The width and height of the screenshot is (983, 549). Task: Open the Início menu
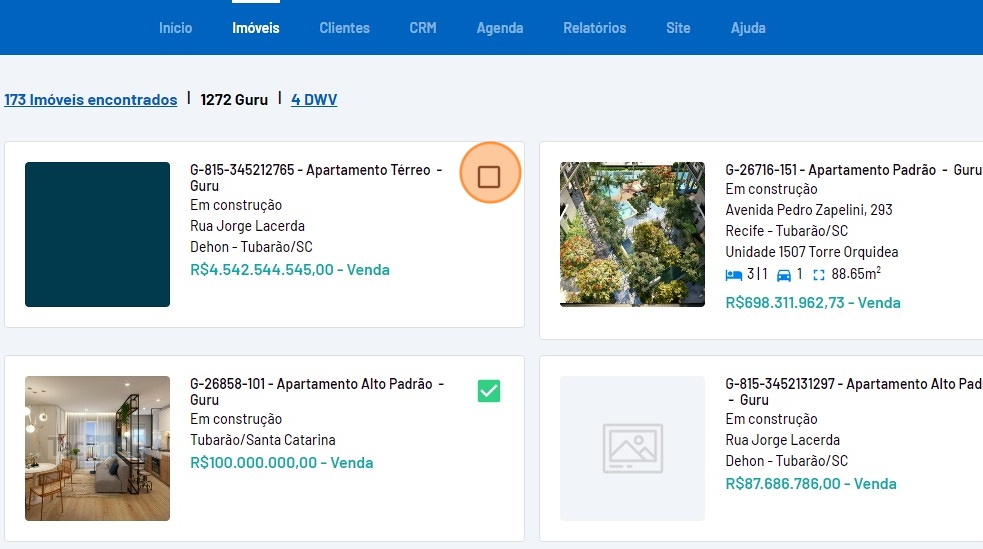(175, 28)
